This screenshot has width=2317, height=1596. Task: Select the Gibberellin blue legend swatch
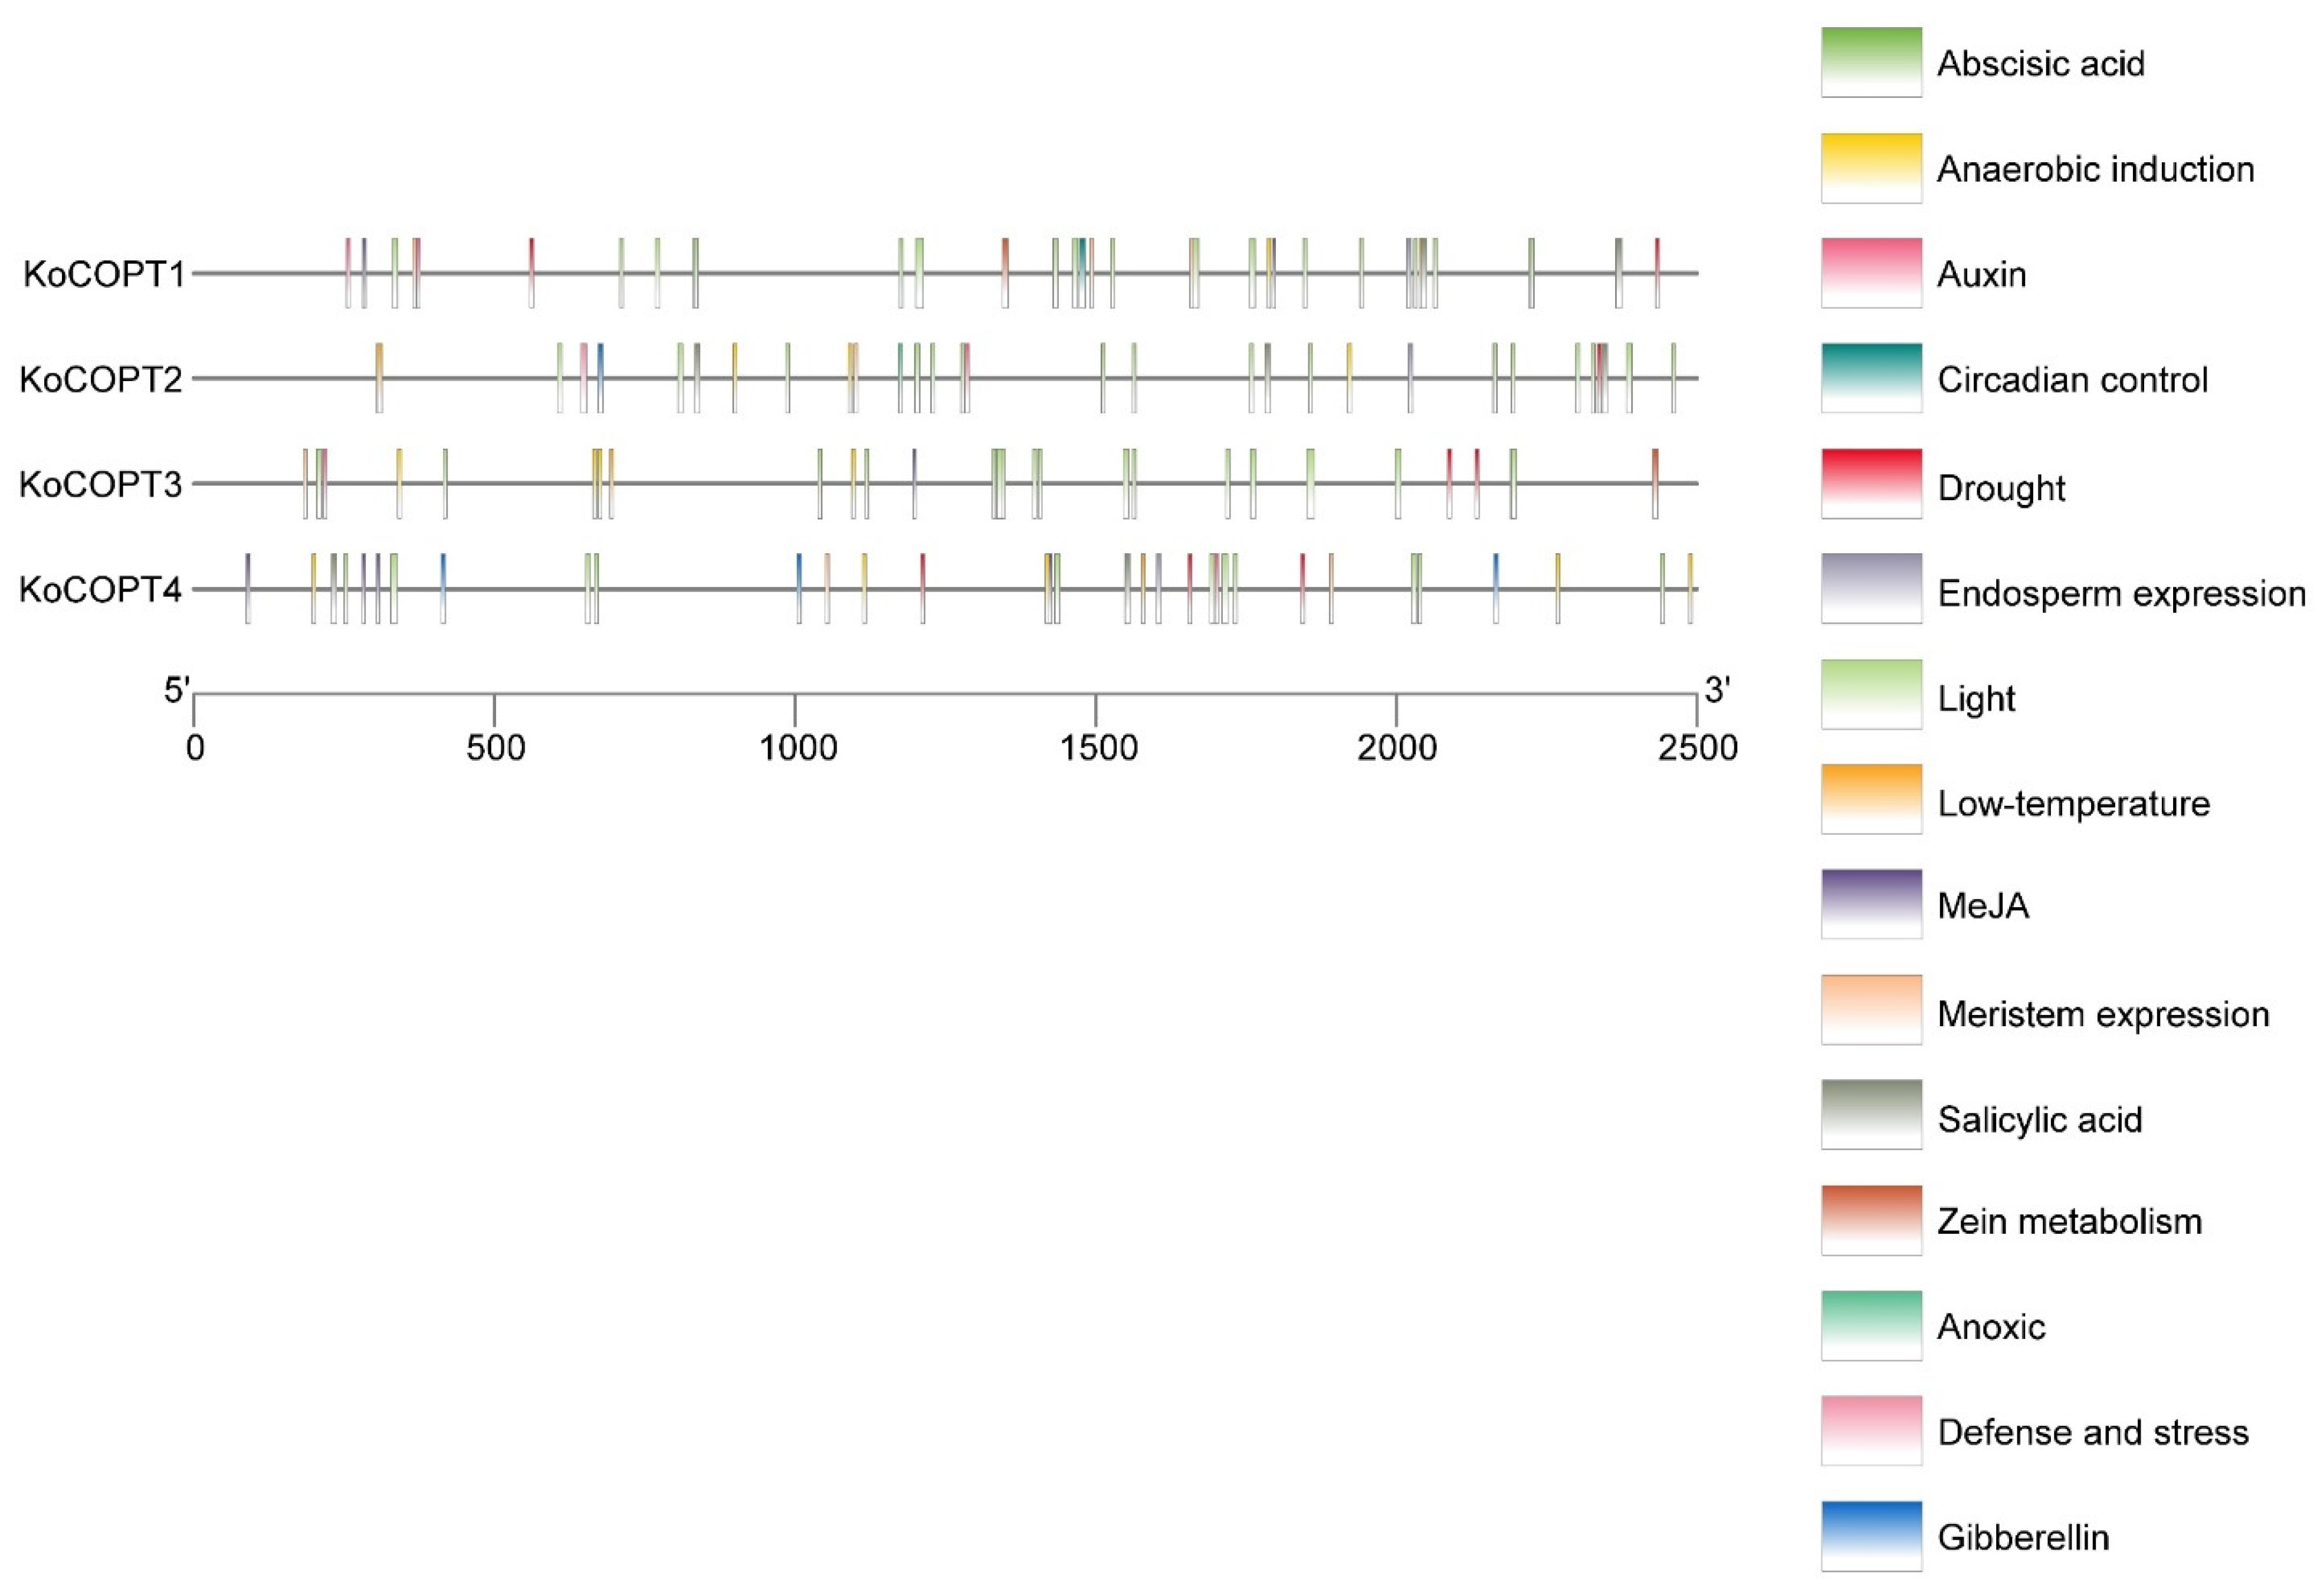pyautogui.click(x=1870, y=1536)
